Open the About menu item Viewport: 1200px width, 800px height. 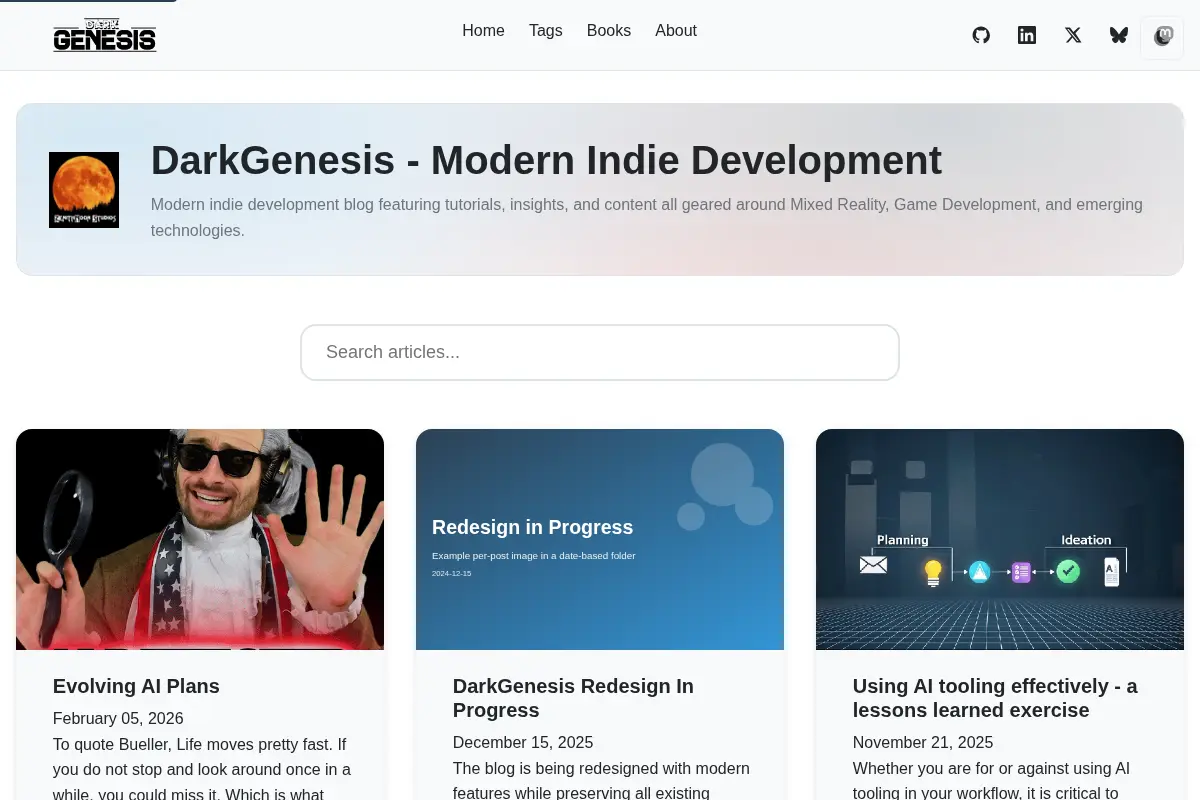[676, 31]
